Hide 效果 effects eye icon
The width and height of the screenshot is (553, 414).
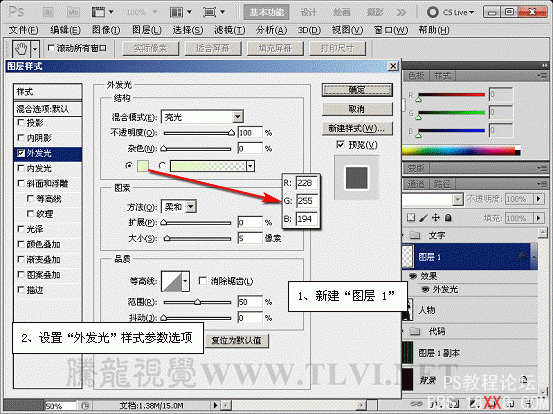tap(412, 276)
